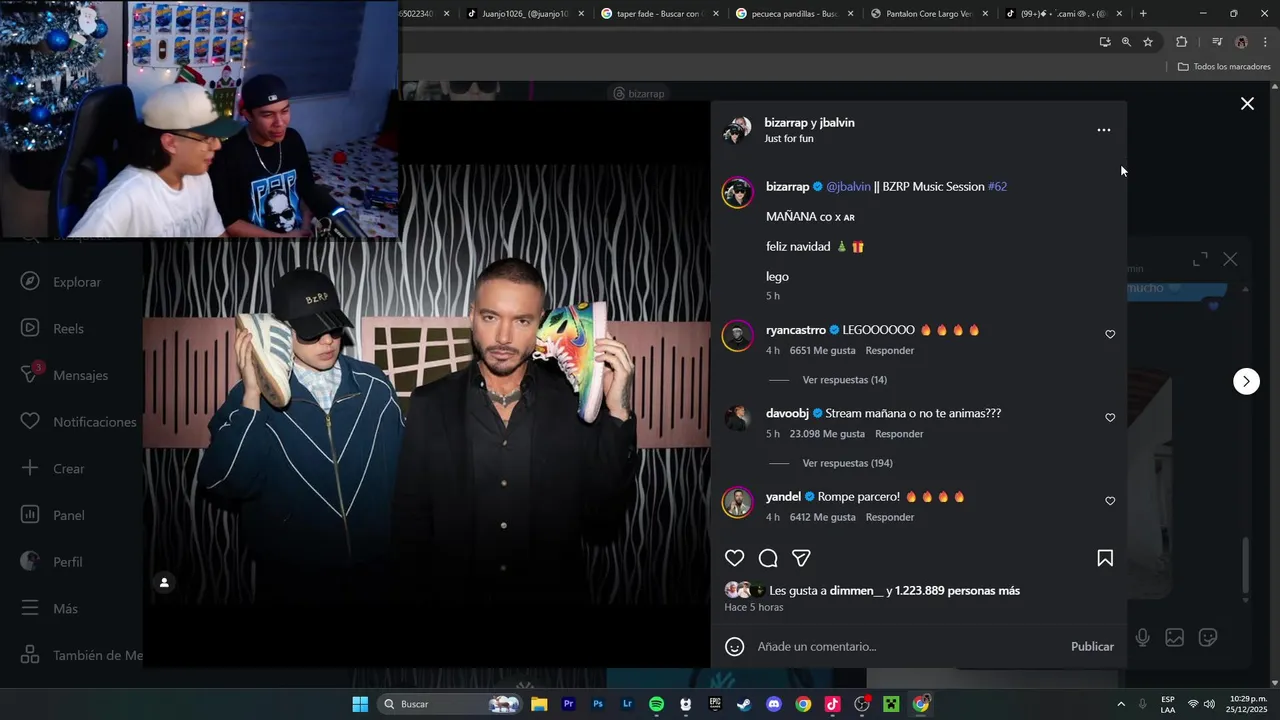
Task: Reply to yandel's comment
Action: pos(890,517)
